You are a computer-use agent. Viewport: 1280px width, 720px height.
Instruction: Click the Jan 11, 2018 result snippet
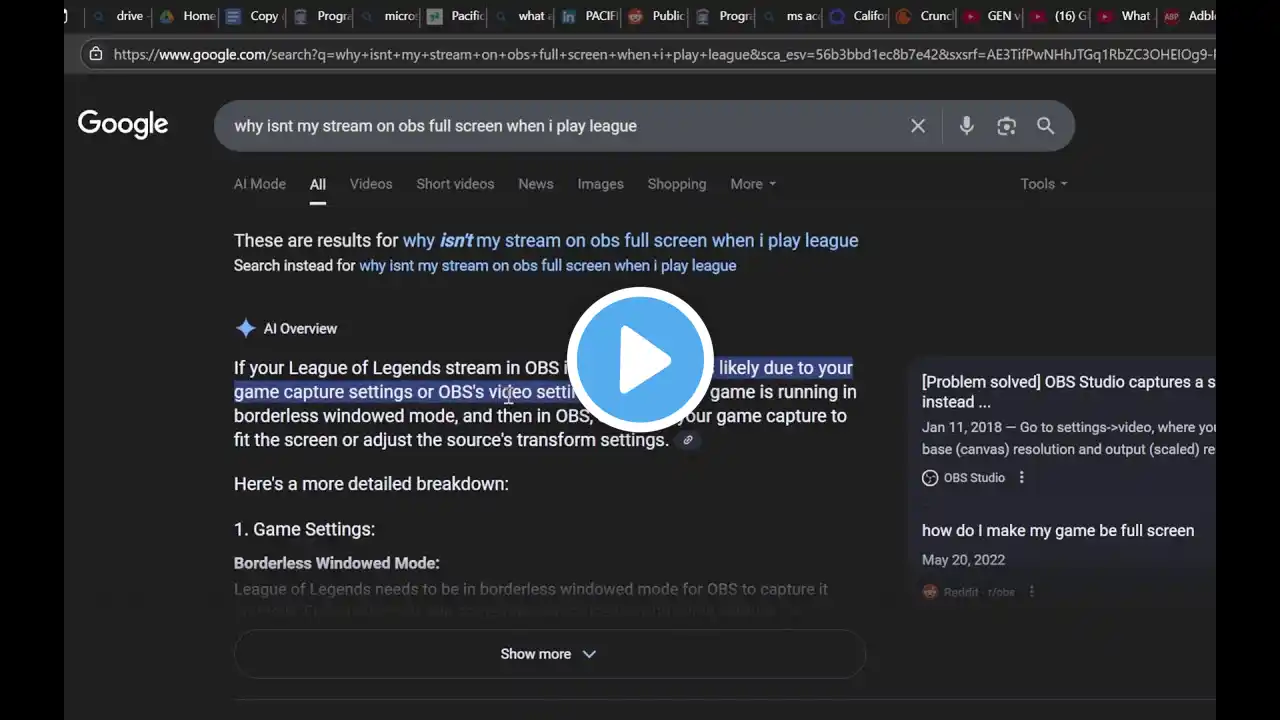(x=1068, y=438)
